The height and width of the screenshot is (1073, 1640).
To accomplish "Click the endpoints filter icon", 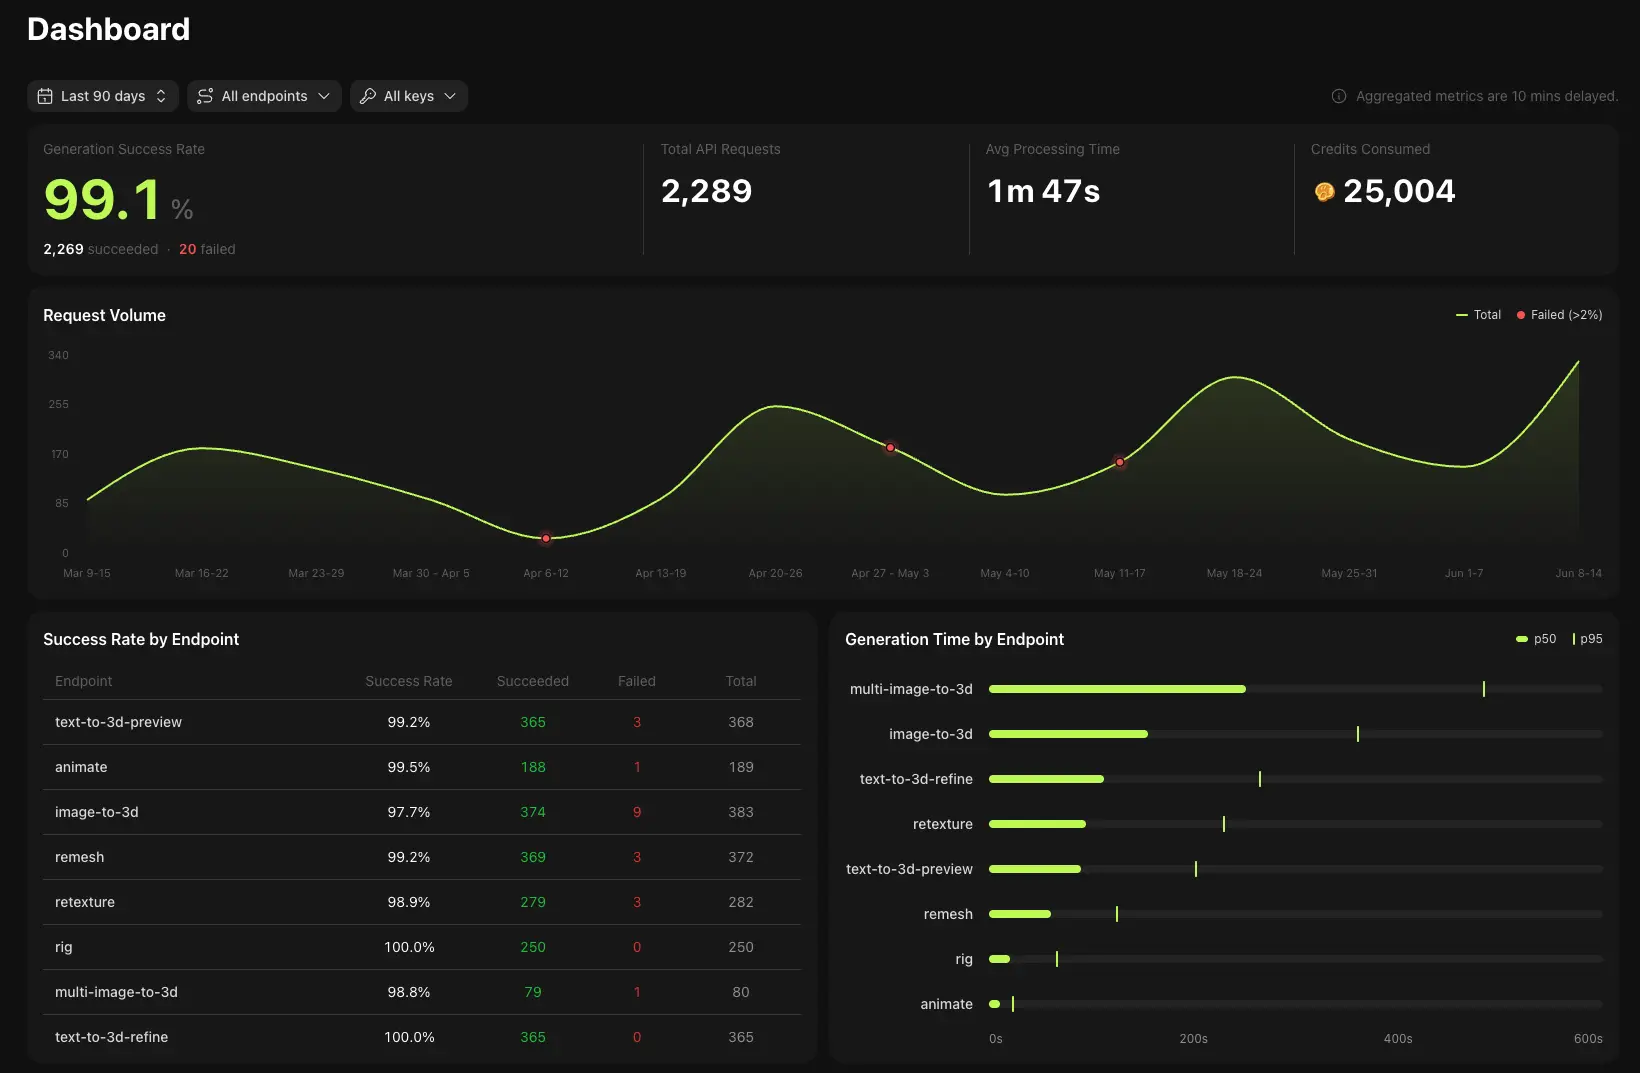I will [205, 96].
